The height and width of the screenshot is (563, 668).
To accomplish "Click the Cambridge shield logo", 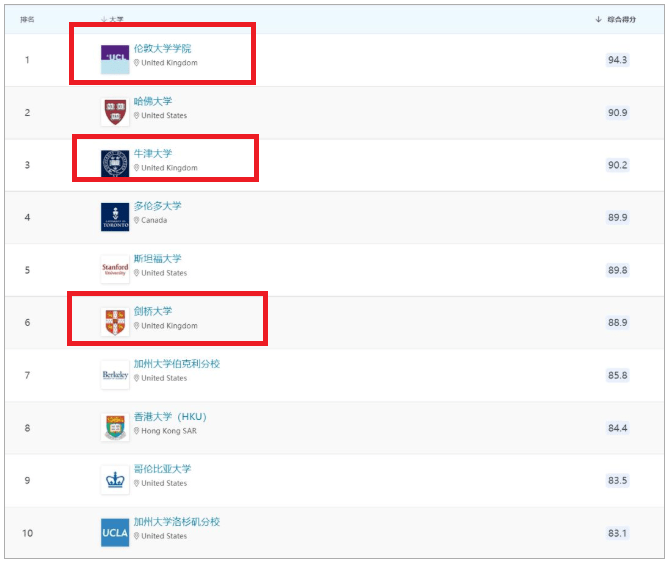I will [x=115, y=322].
